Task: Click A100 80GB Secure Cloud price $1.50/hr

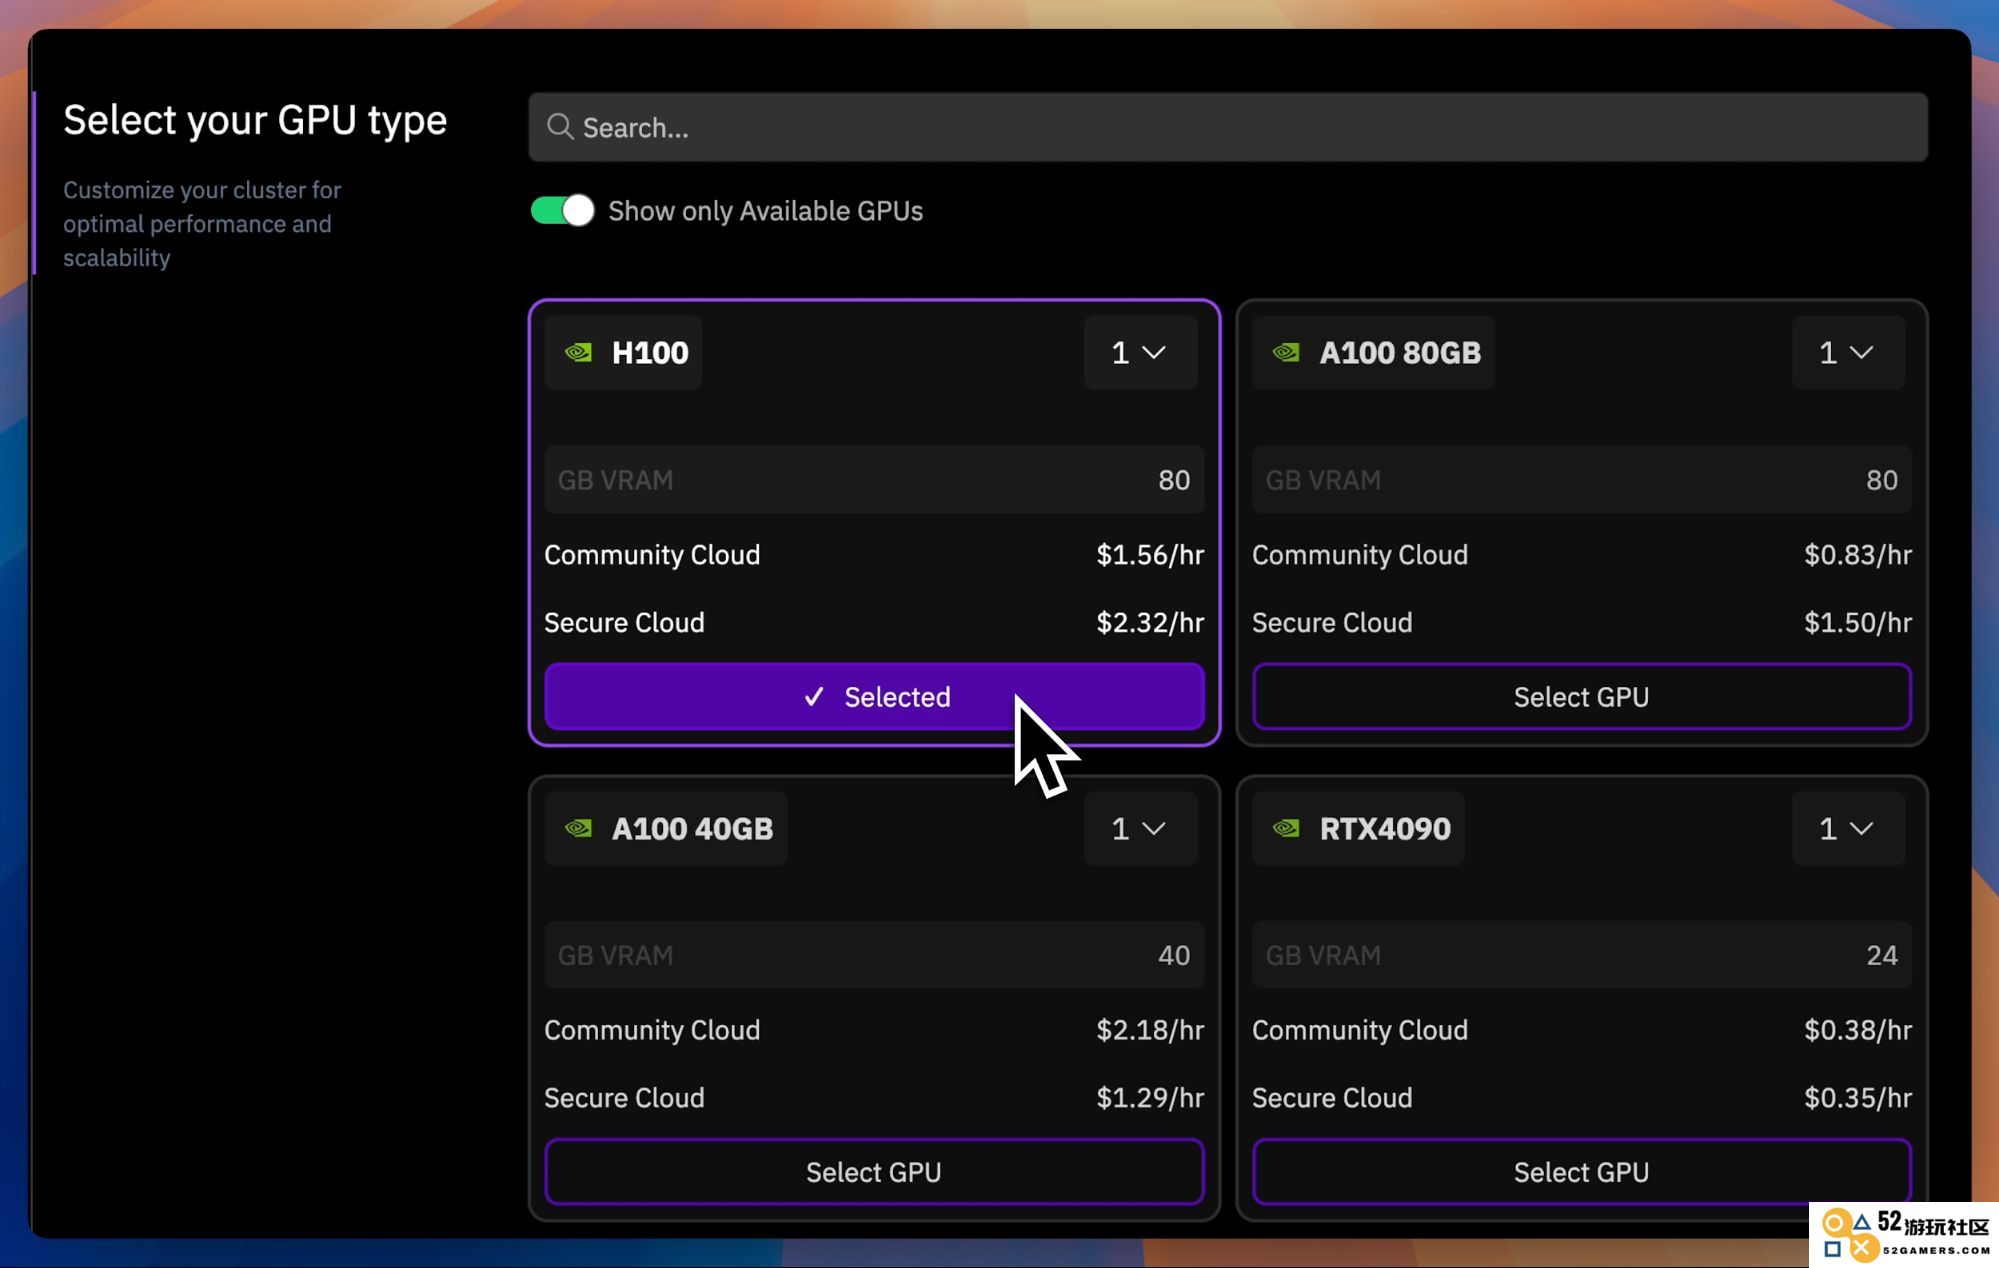Action: [1857, 622]
